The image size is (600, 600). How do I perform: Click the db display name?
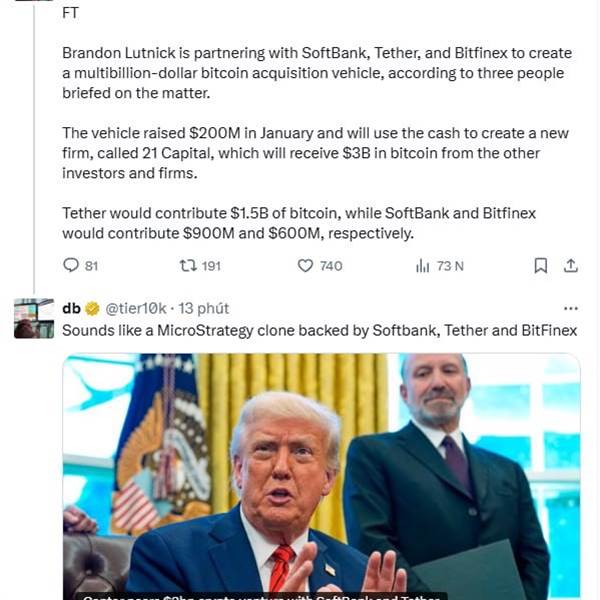coord(71,308)
